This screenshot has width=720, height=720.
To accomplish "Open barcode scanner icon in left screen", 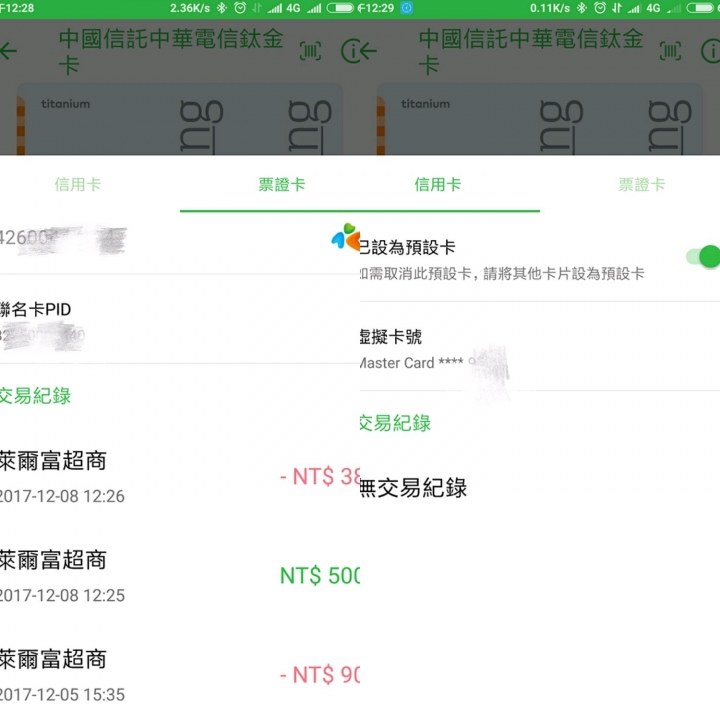I will point(310,51).
